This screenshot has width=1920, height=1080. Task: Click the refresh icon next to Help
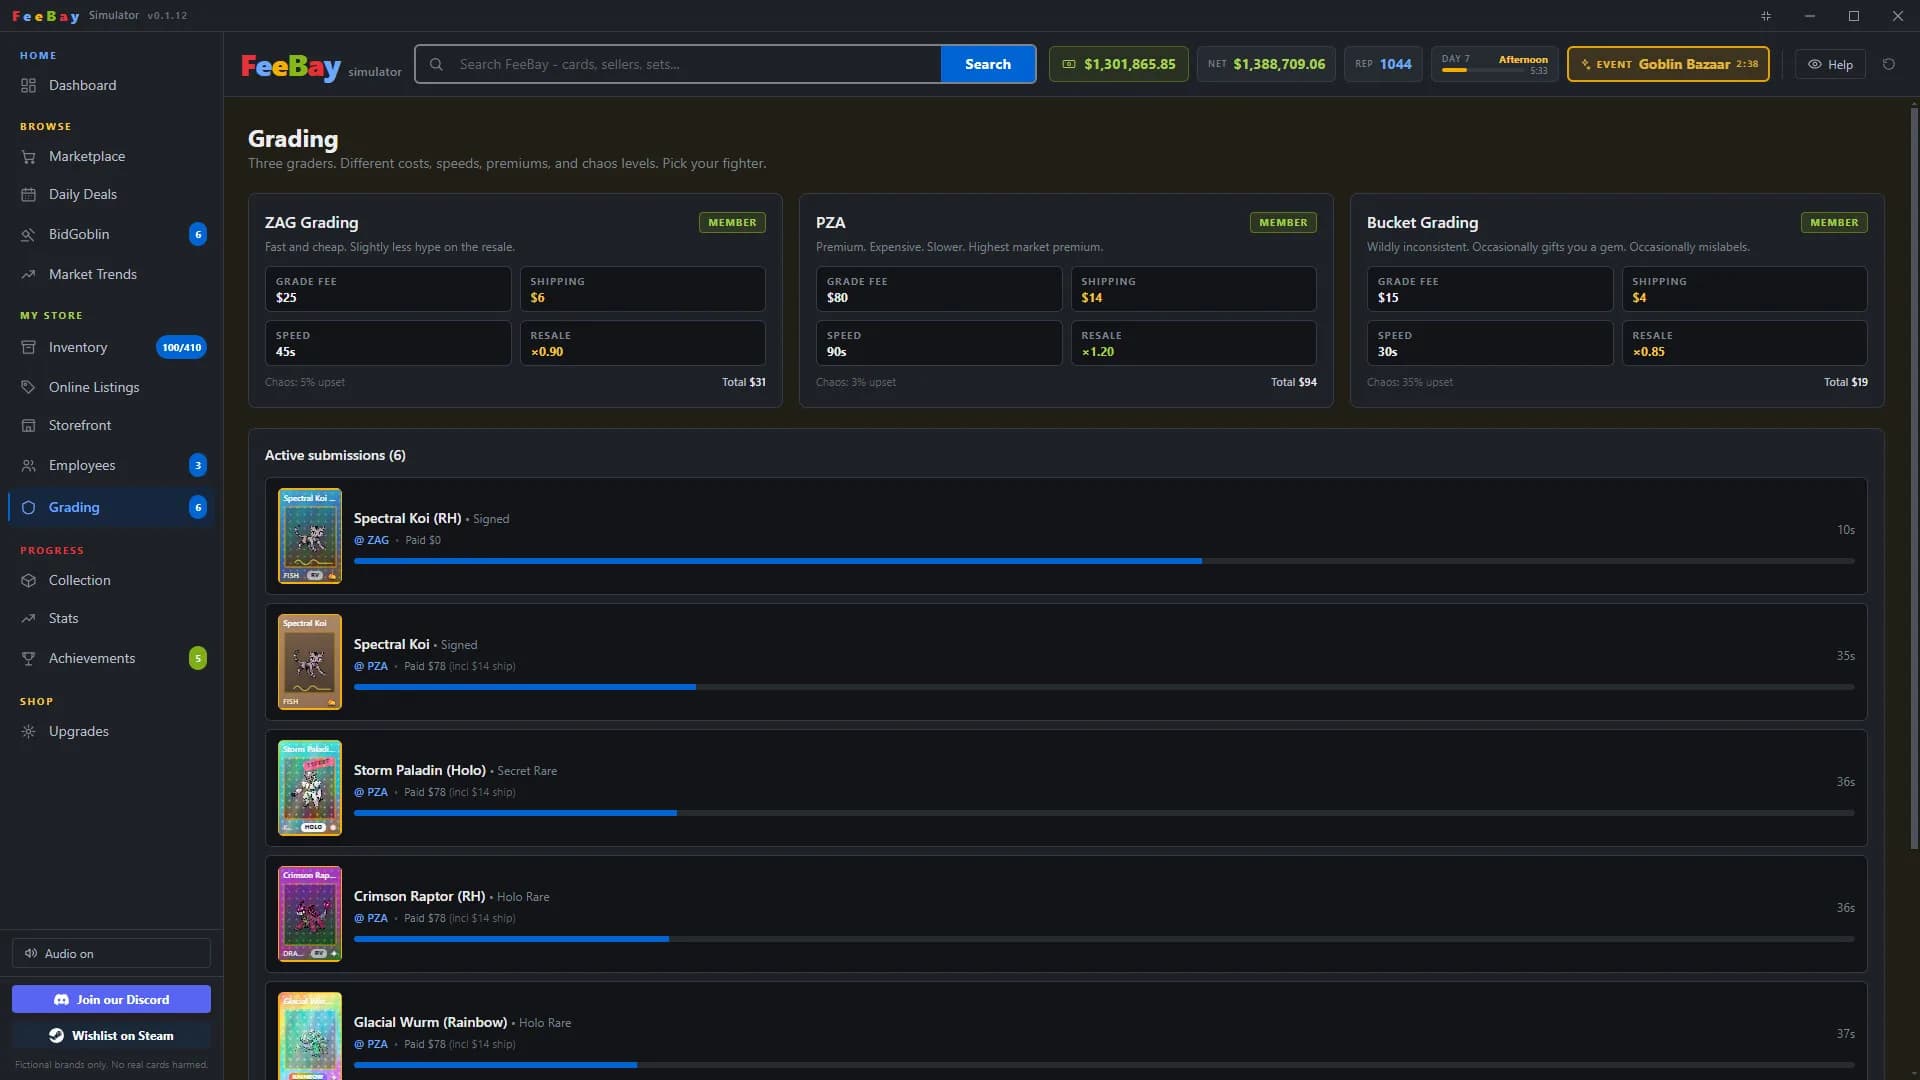click(1889, 64)
